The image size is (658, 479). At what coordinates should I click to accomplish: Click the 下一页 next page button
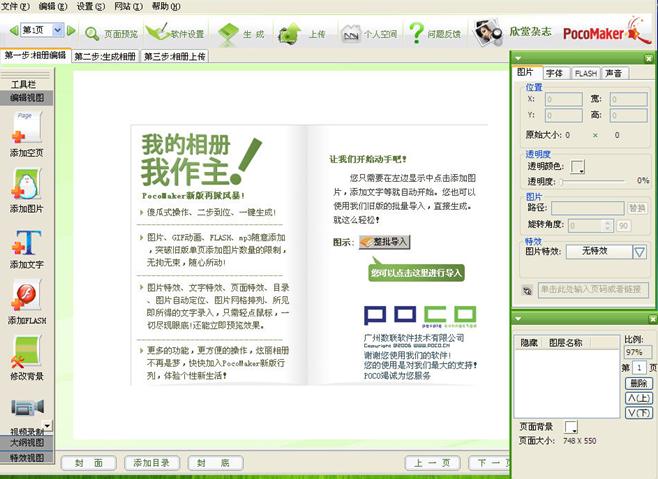[489, 463]
